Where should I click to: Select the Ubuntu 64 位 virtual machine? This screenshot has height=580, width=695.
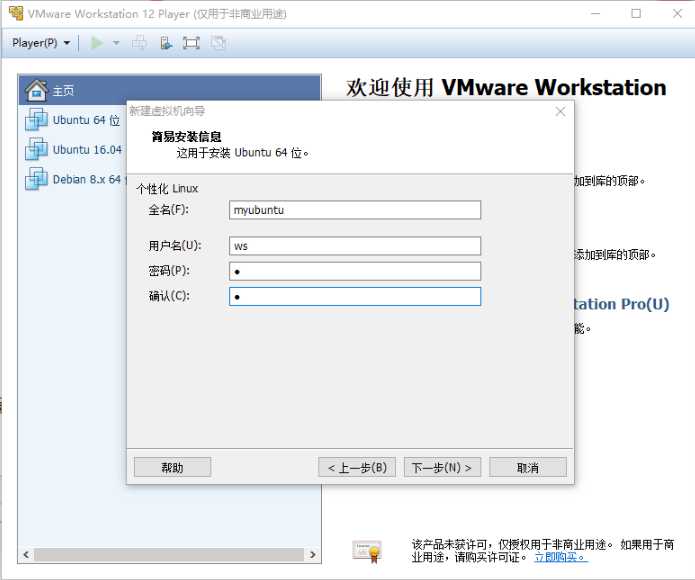[x=86, y=120]
